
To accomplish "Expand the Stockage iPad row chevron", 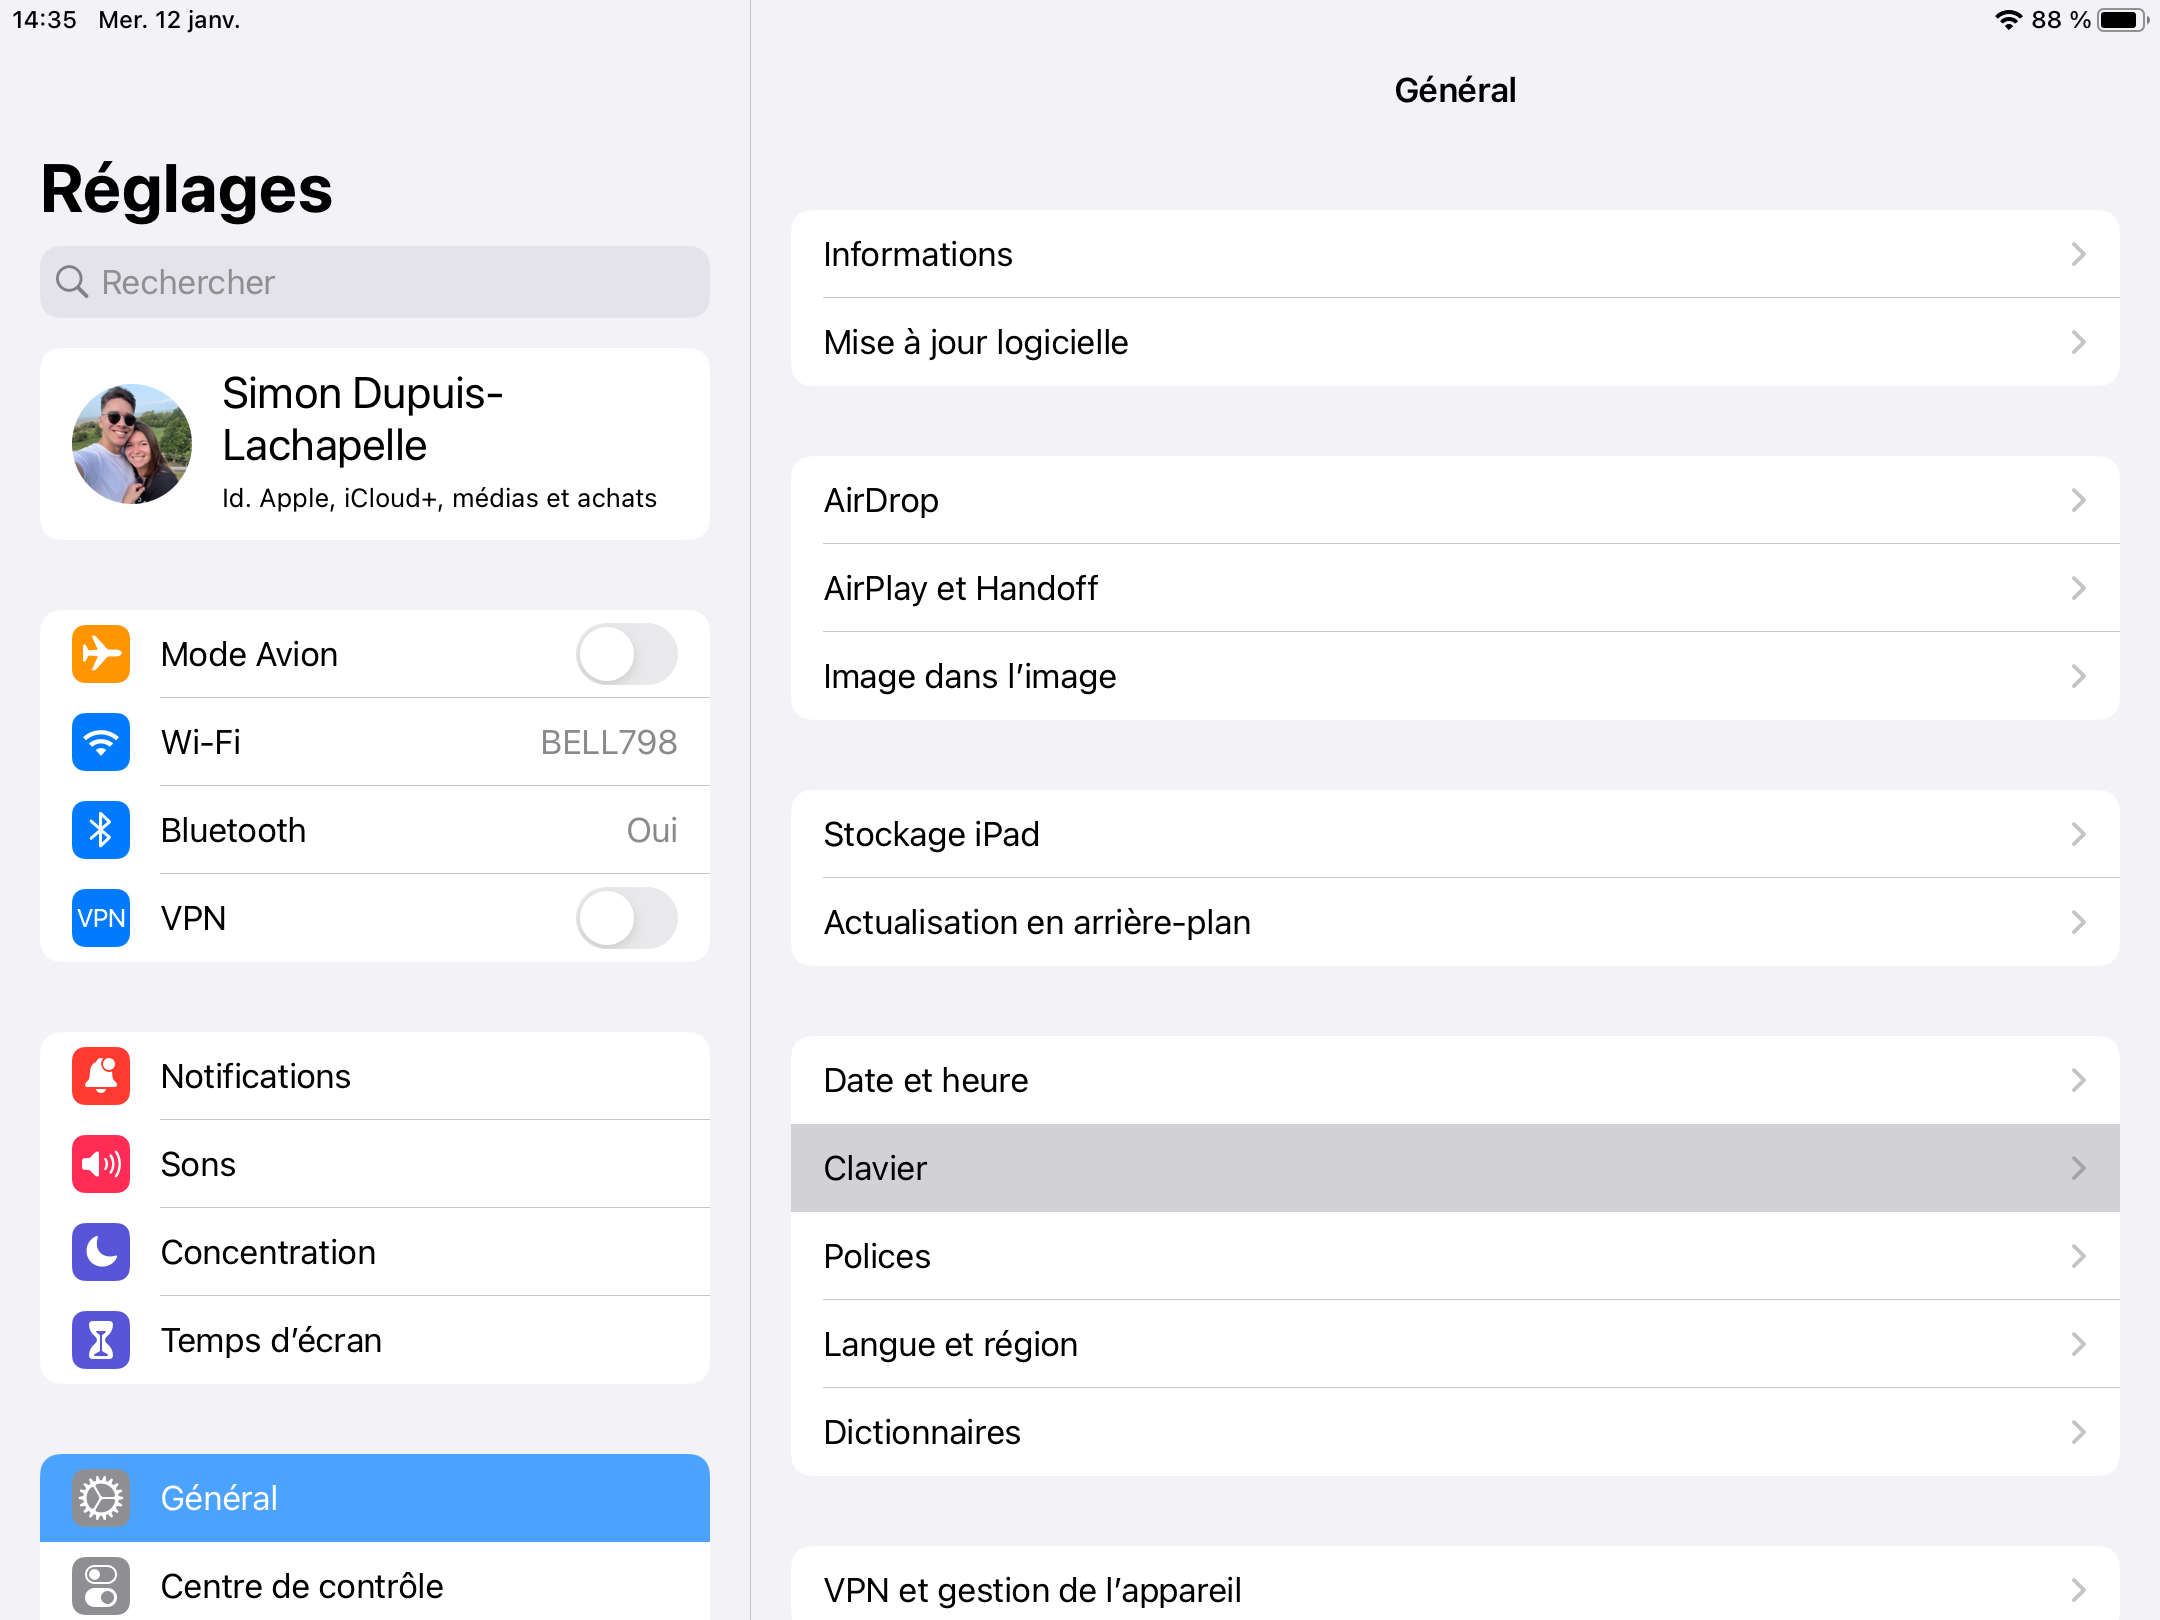I will (x=2078, y=834).
